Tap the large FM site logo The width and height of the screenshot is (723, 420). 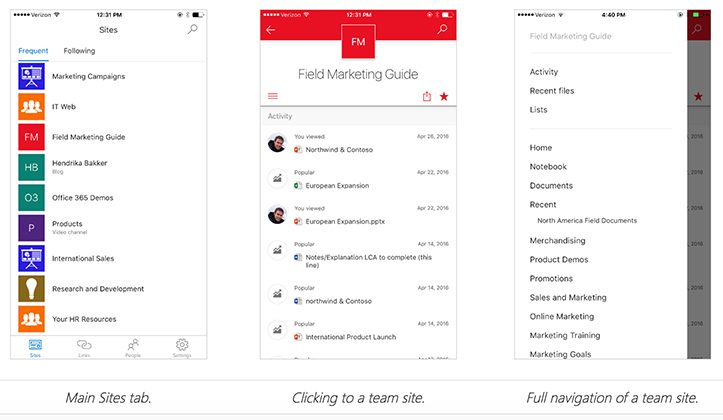coord(358,42)
